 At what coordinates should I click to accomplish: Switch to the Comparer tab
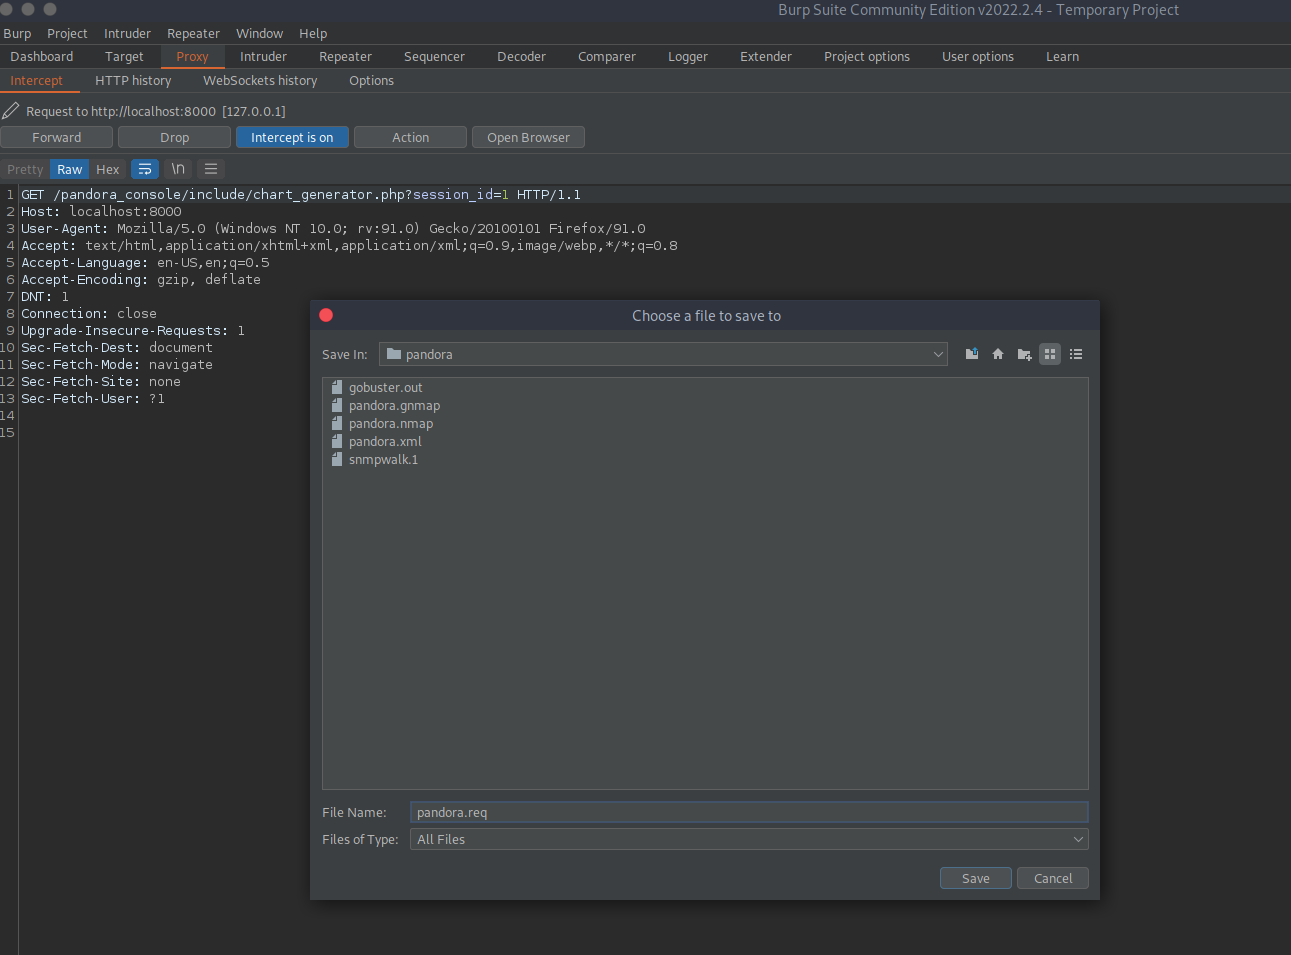pos(606,56)
